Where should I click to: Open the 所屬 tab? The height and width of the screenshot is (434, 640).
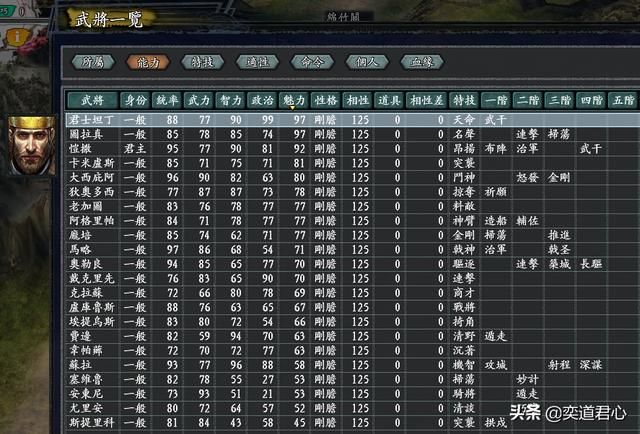(93, 62)
